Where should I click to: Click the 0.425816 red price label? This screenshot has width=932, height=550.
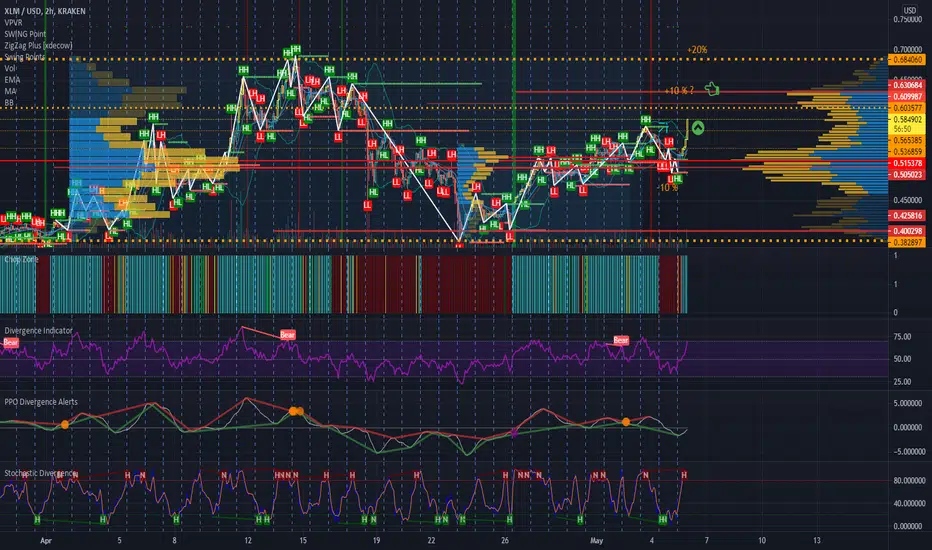[907, 215]
